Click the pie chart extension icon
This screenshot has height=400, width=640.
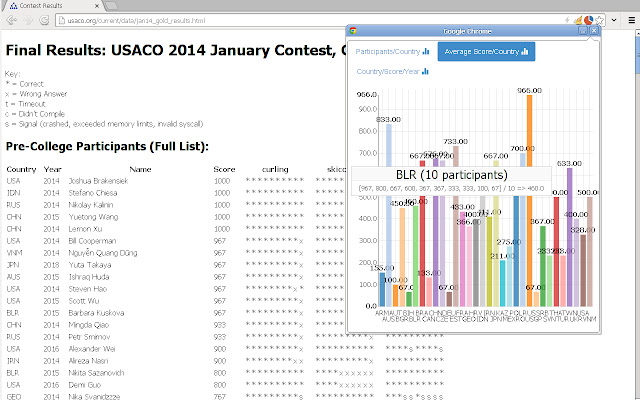pos(588,20)
